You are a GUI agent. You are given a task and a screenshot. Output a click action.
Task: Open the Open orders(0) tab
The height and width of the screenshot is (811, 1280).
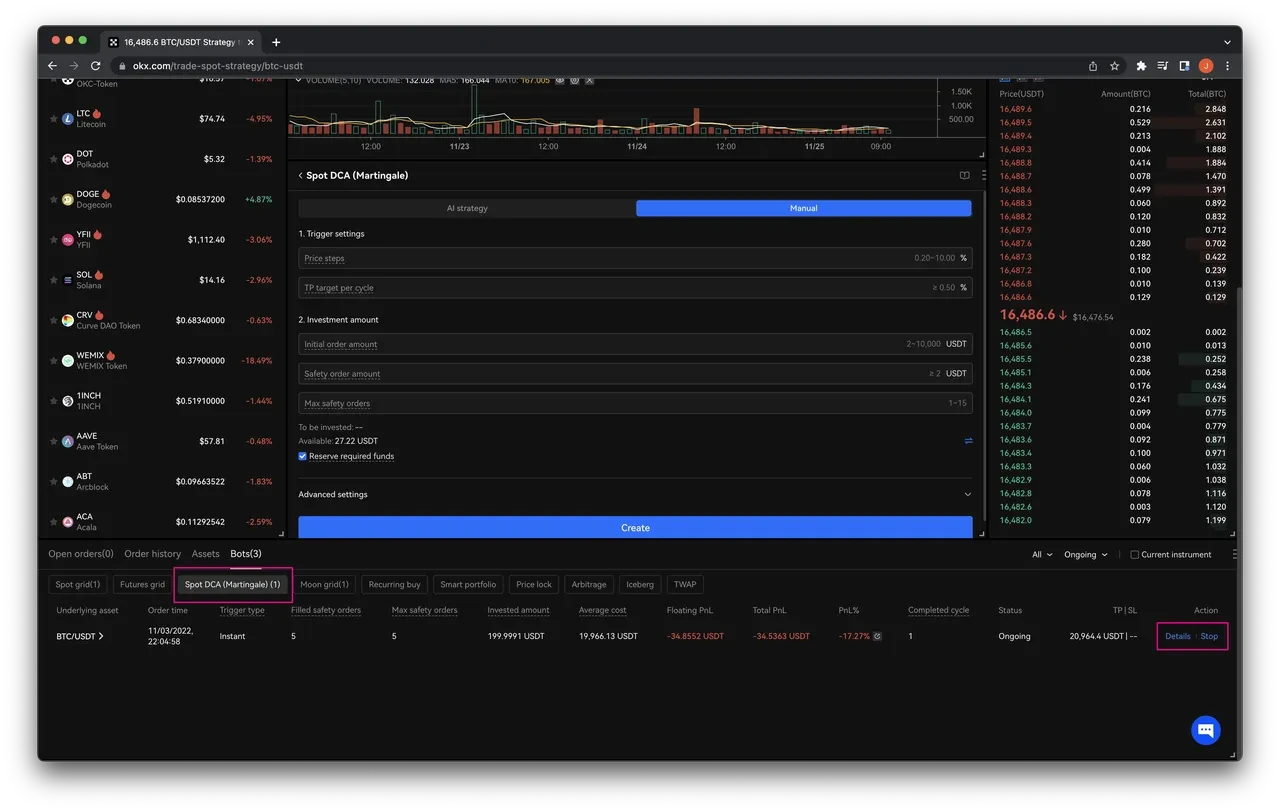[81, 554]
